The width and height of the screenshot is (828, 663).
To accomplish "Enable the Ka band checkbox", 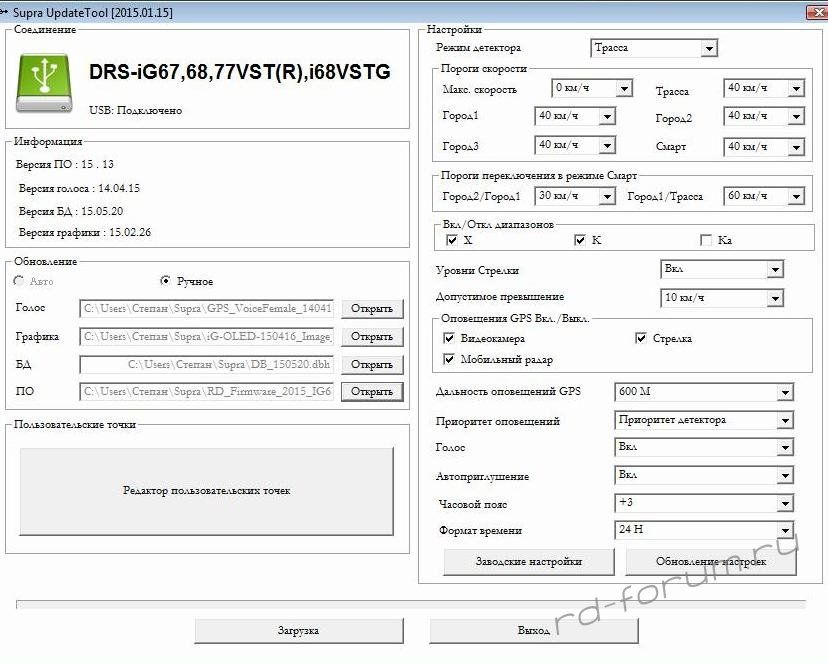I will tap(706, 241).
